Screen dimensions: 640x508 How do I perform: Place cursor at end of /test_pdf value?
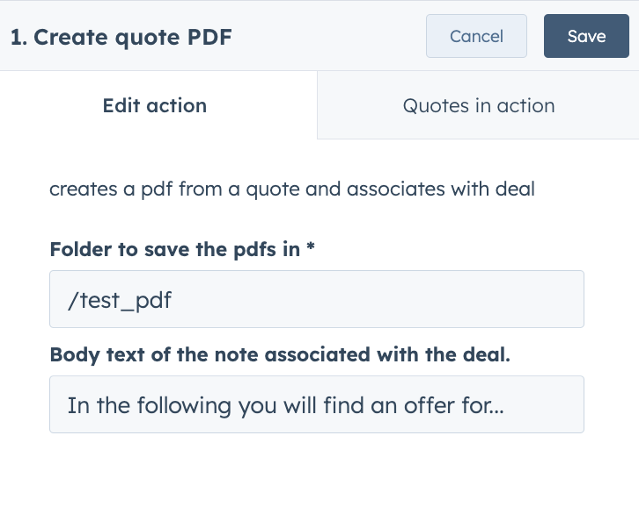[x=173, y=299]
